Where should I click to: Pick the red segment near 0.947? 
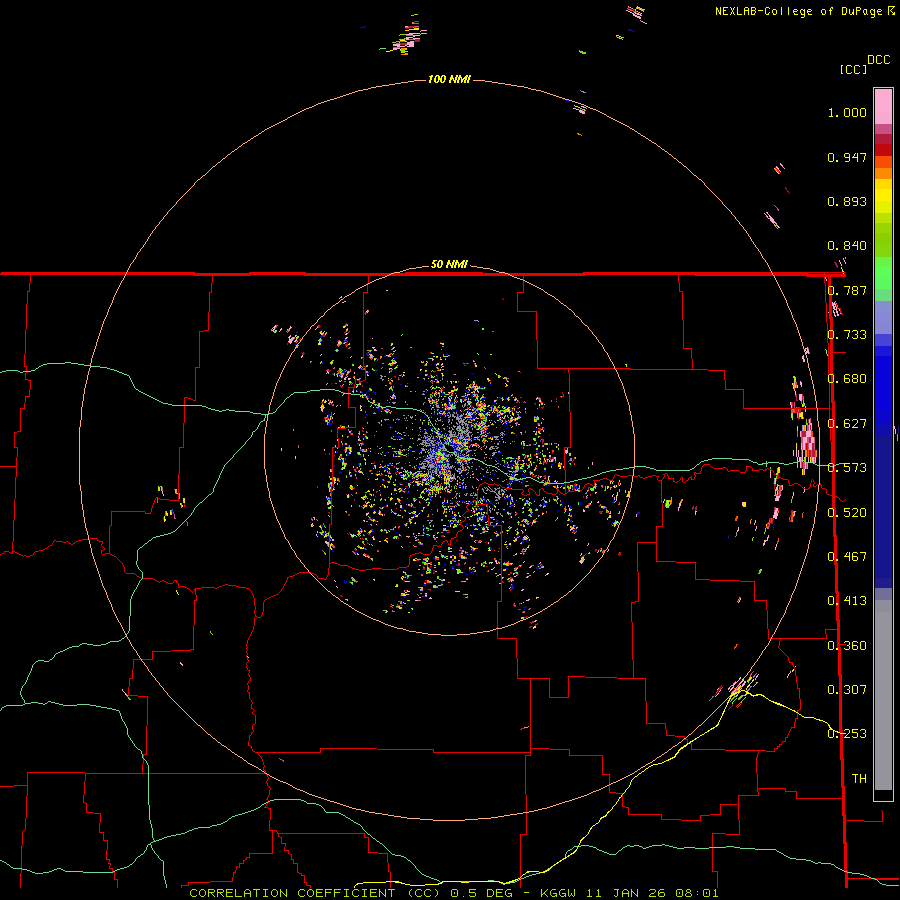pos(883,150)
